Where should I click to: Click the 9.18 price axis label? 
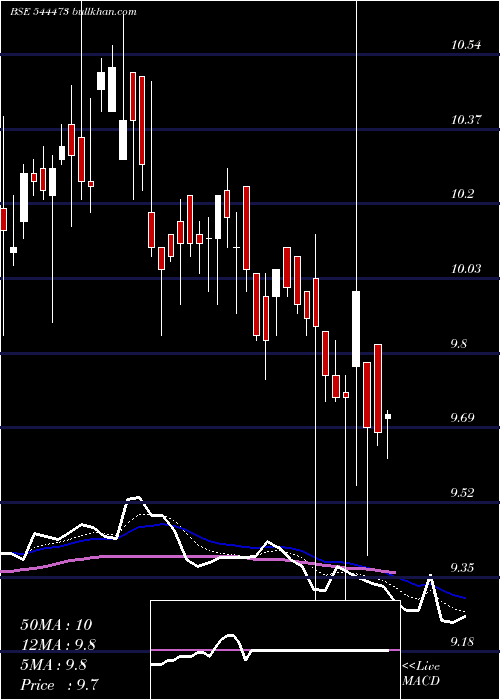463,642
